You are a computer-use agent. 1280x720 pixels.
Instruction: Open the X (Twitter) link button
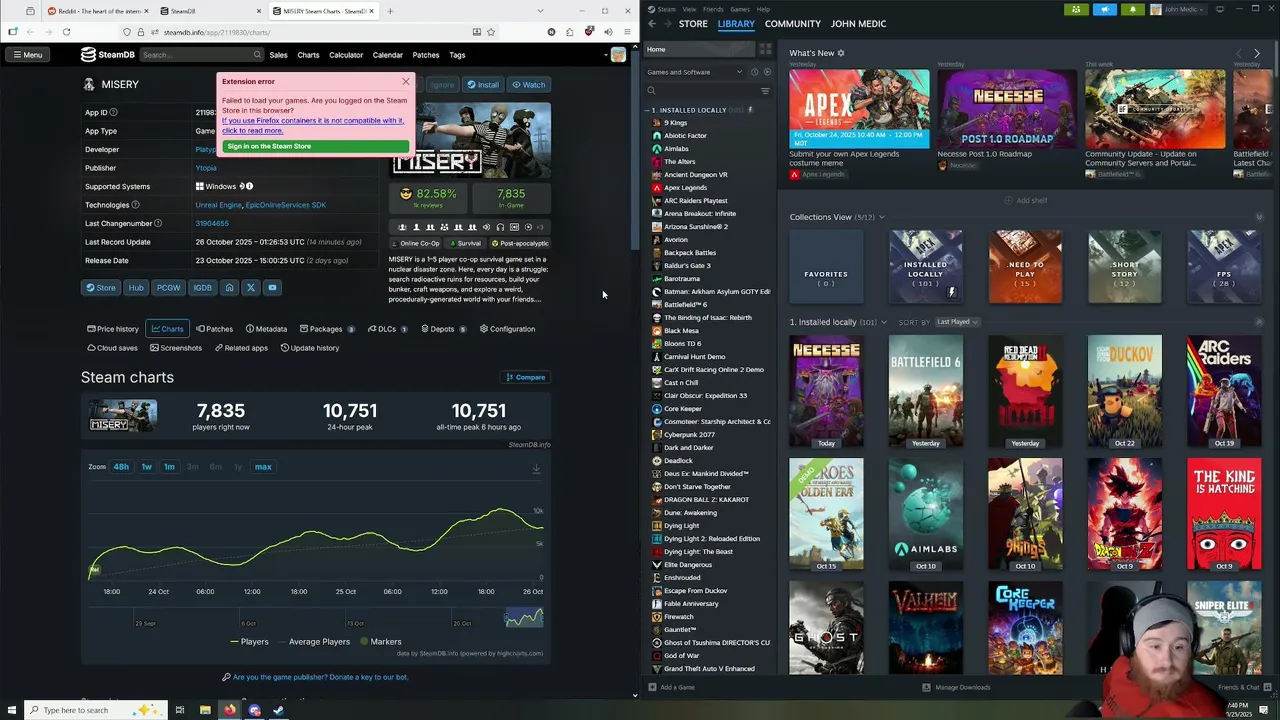(x=251, y=288)
